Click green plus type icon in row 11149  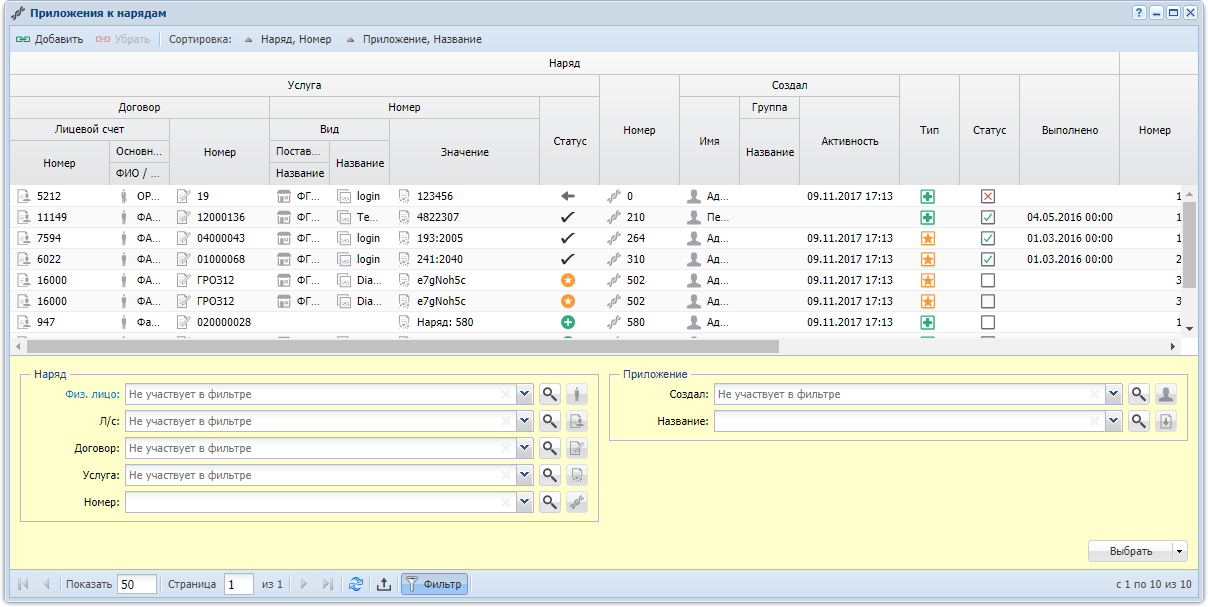coord(928,217)
